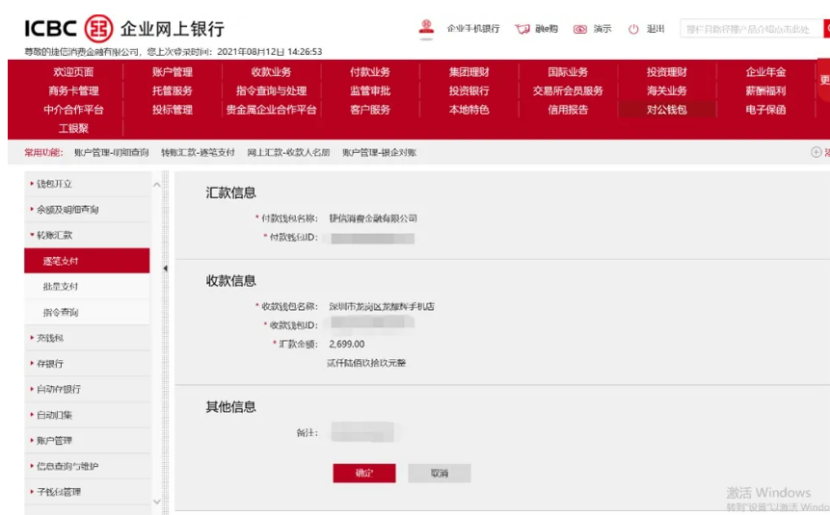Select the highlighted 对公钱包 menu

(667, 110)
